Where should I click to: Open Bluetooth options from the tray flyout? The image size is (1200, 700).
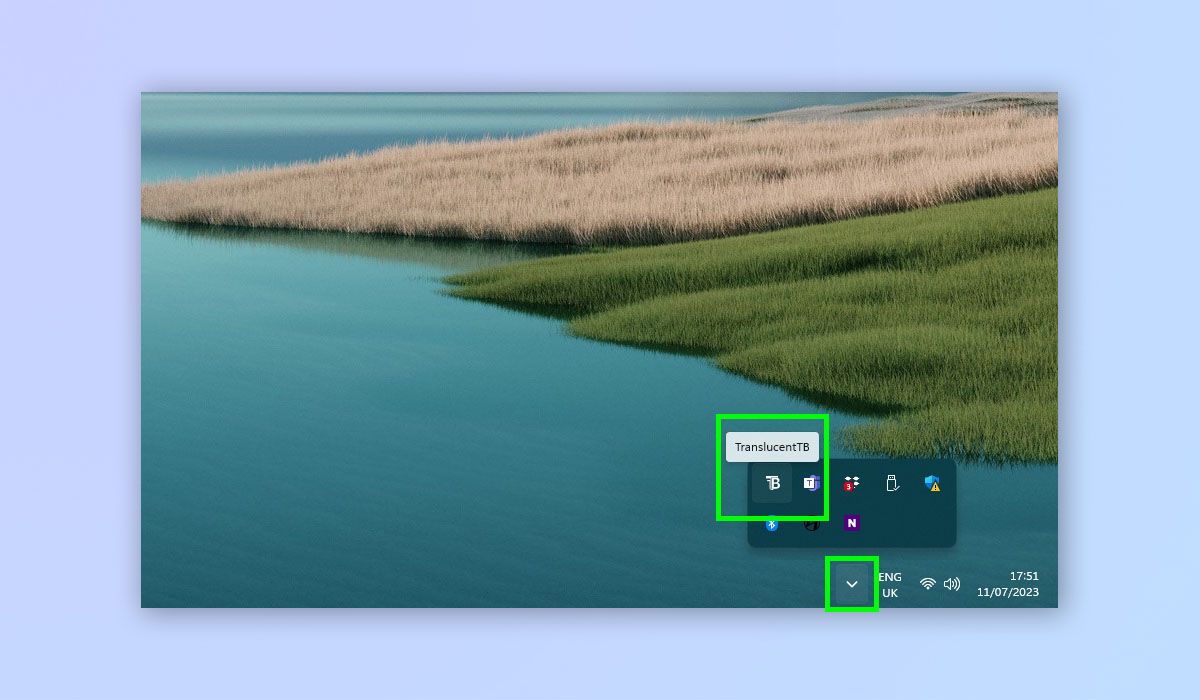[771, 522]
